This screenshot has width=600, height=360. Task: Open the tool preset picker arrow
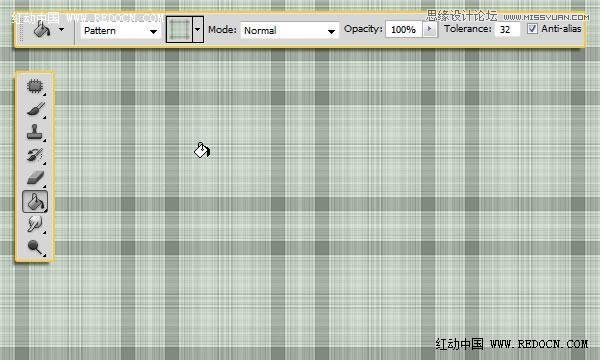(x=61, y=29)
